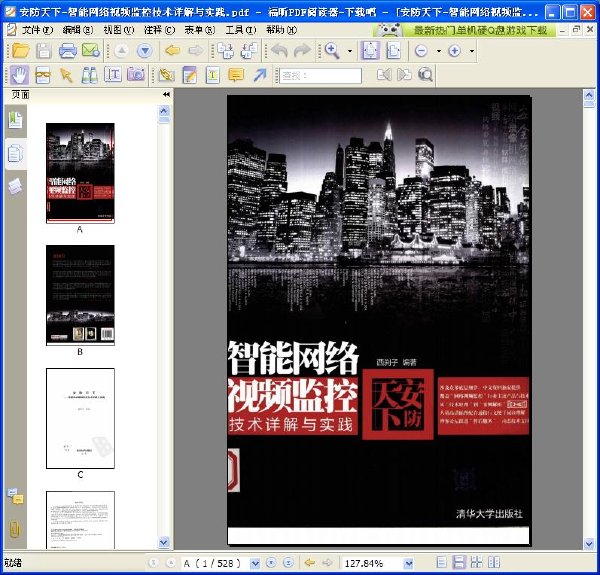The image size is (600, 575).
Task: Open the 帮助 (Help) menu
Action: 281,30
